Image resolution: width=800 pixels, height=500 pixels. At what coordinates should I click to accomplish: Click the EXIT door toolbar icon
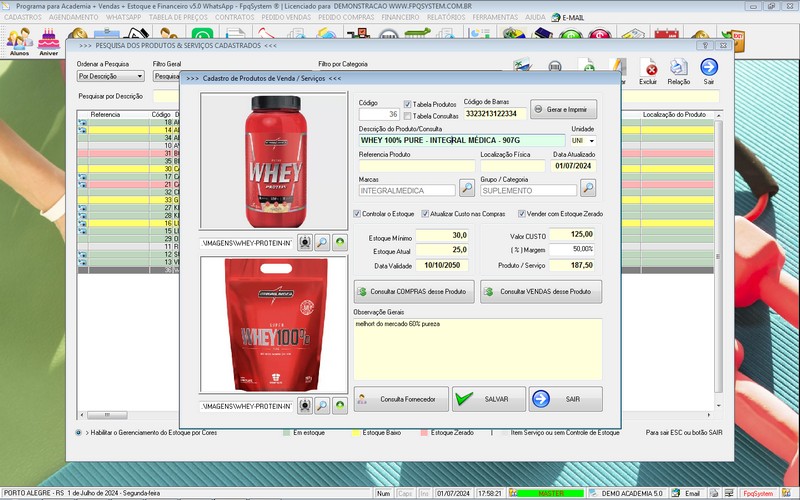coord(733,39)
